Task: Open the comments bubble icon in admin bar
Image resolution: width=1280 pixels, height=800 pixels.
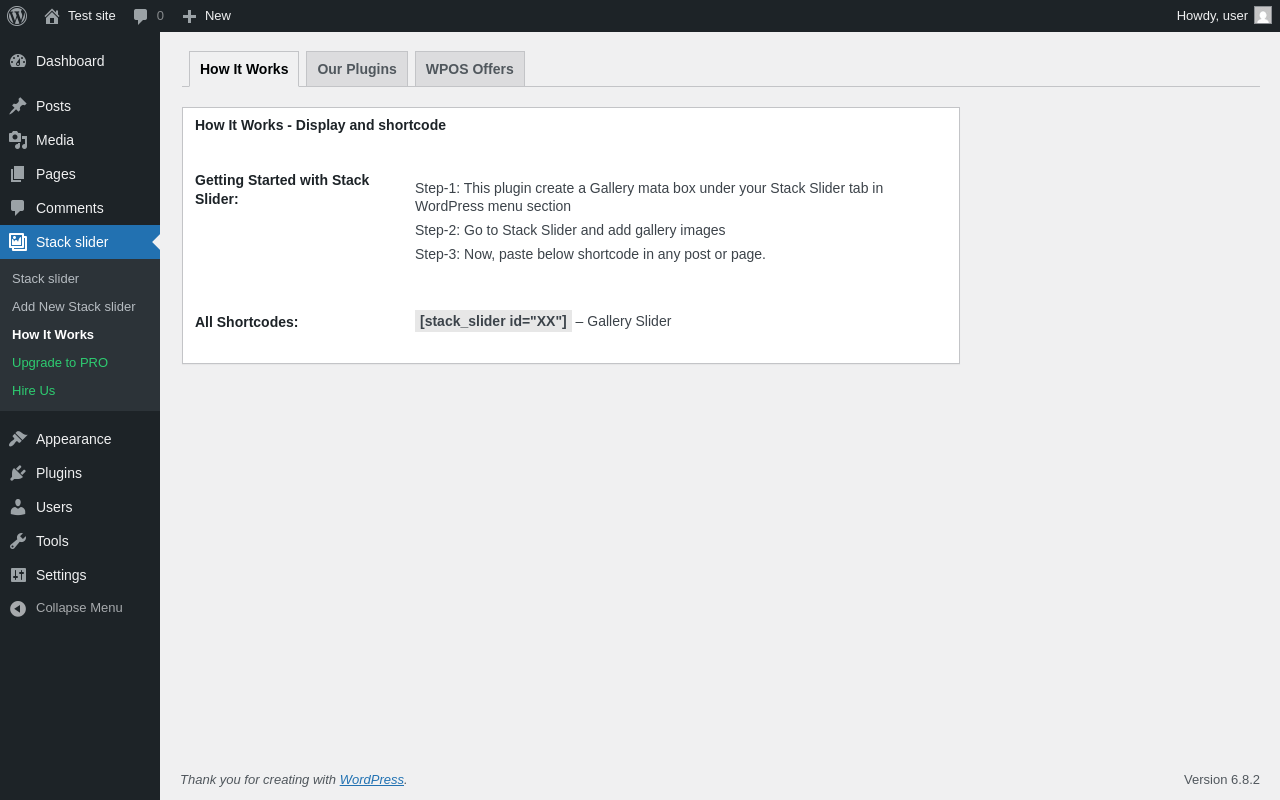Action: 140,16
